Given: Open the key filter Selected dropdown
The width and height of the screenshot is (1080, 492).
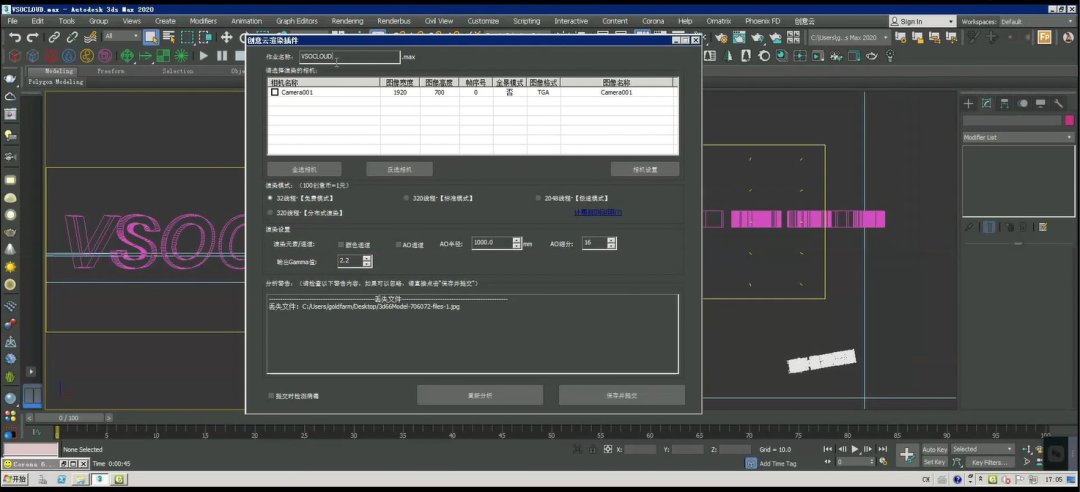Looking at the screenshot, I should 982,449.
